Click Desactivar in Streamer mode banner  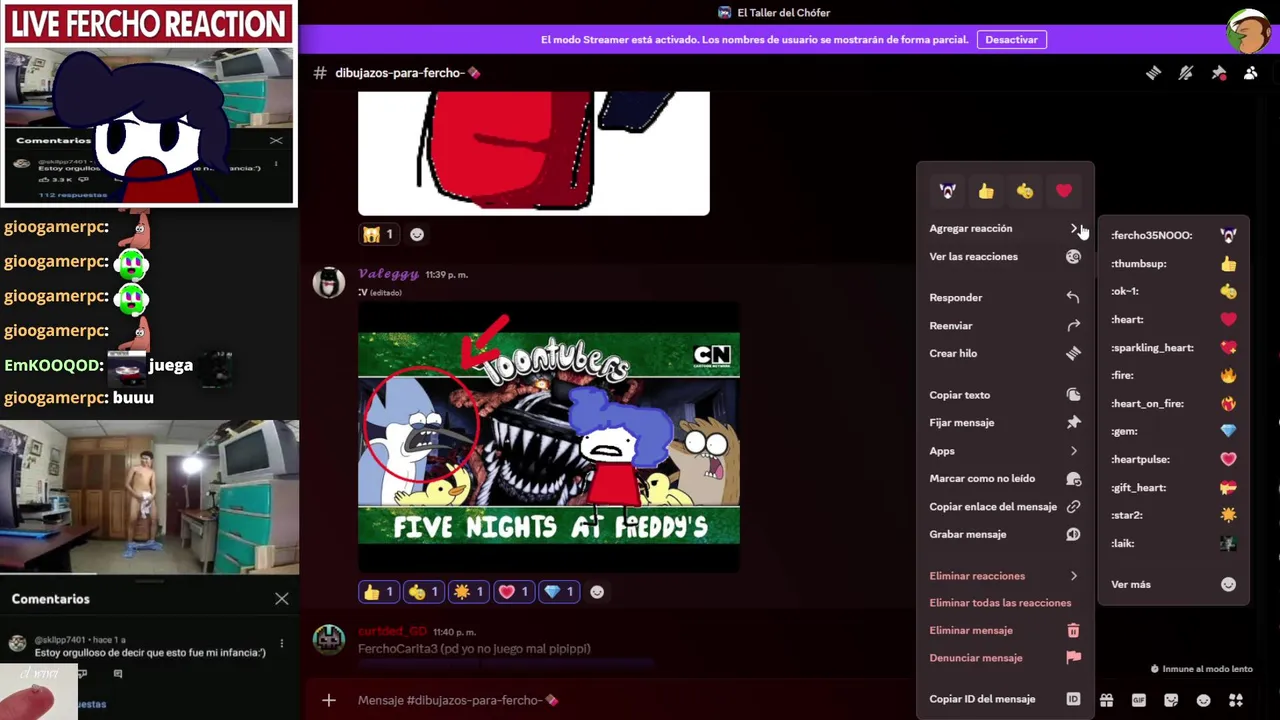(1011, 40)
